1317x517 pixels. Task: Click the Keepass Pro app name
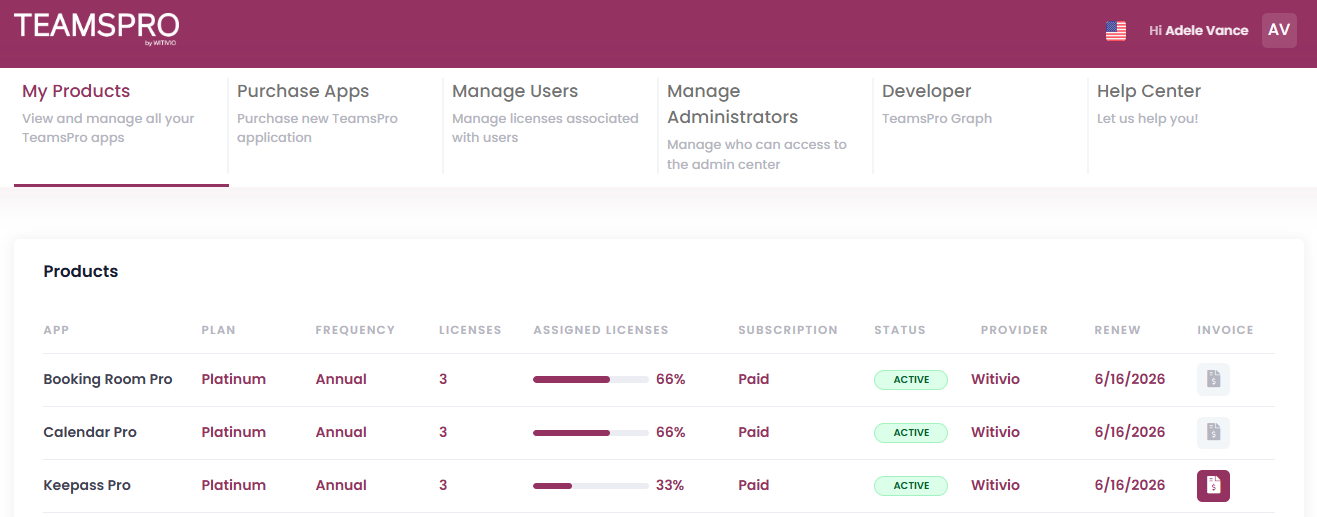click(x=87, y=485)
